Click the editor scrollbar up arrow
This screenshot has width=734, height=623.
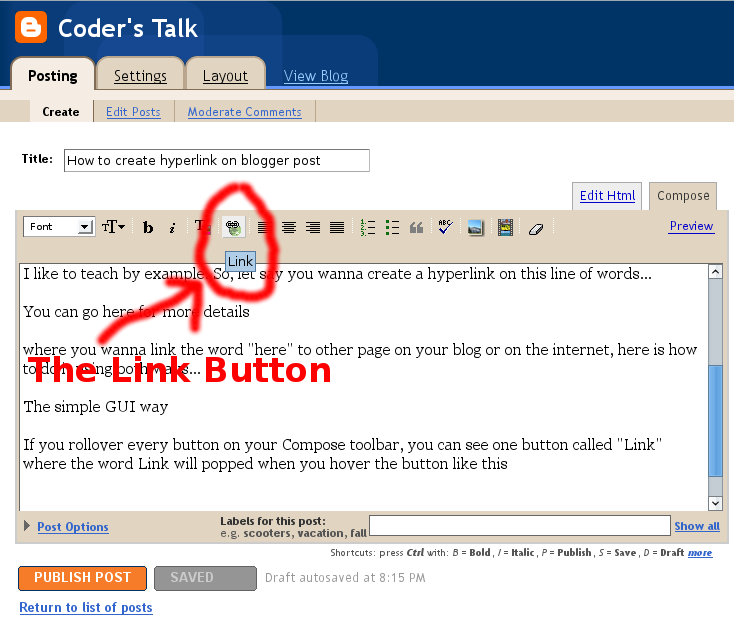click(715, 272)
